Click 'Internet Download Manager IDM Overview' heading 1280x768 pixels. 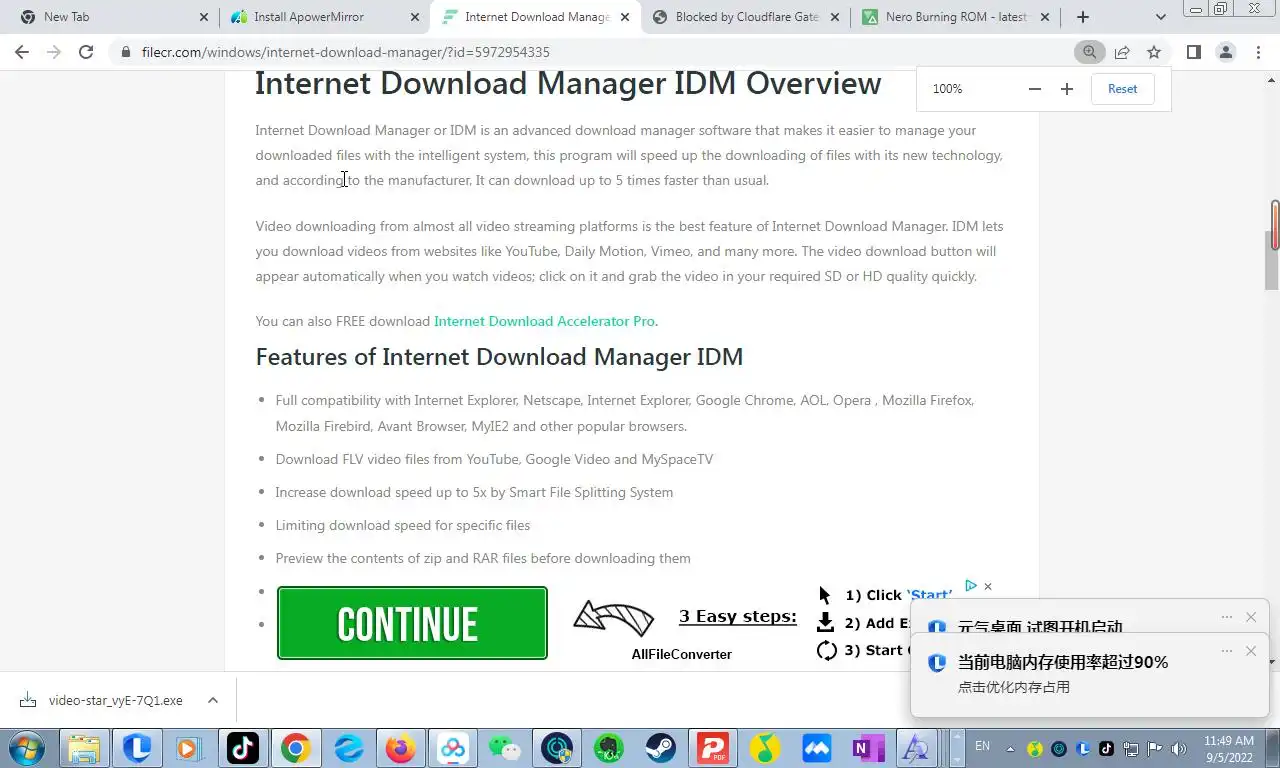tap(568, 83)
